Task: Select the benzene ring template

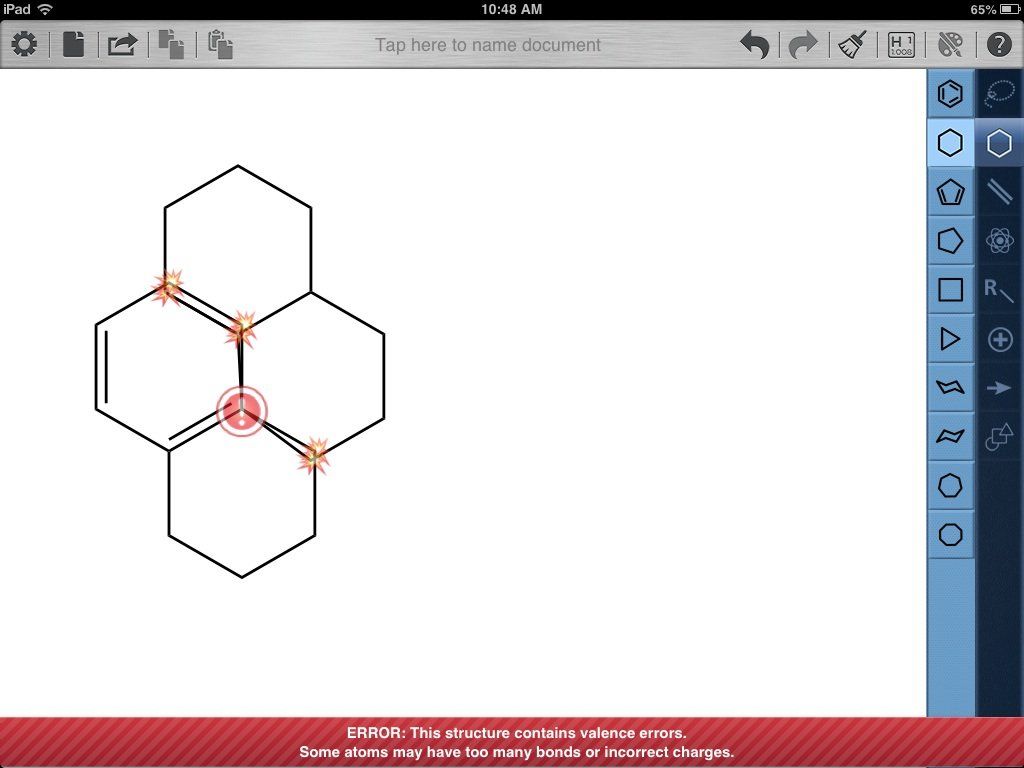Action: [950, 93]
